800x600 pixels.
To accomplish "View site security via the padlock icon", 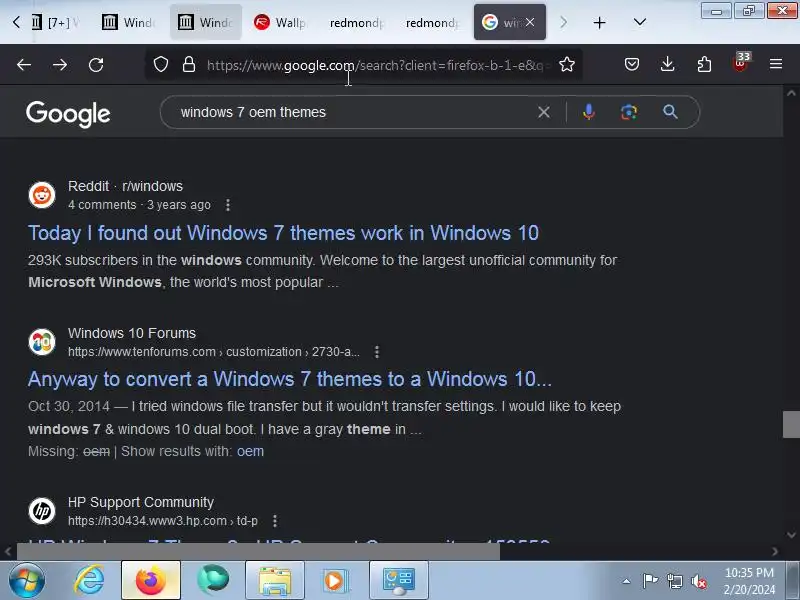I will 189,65.
